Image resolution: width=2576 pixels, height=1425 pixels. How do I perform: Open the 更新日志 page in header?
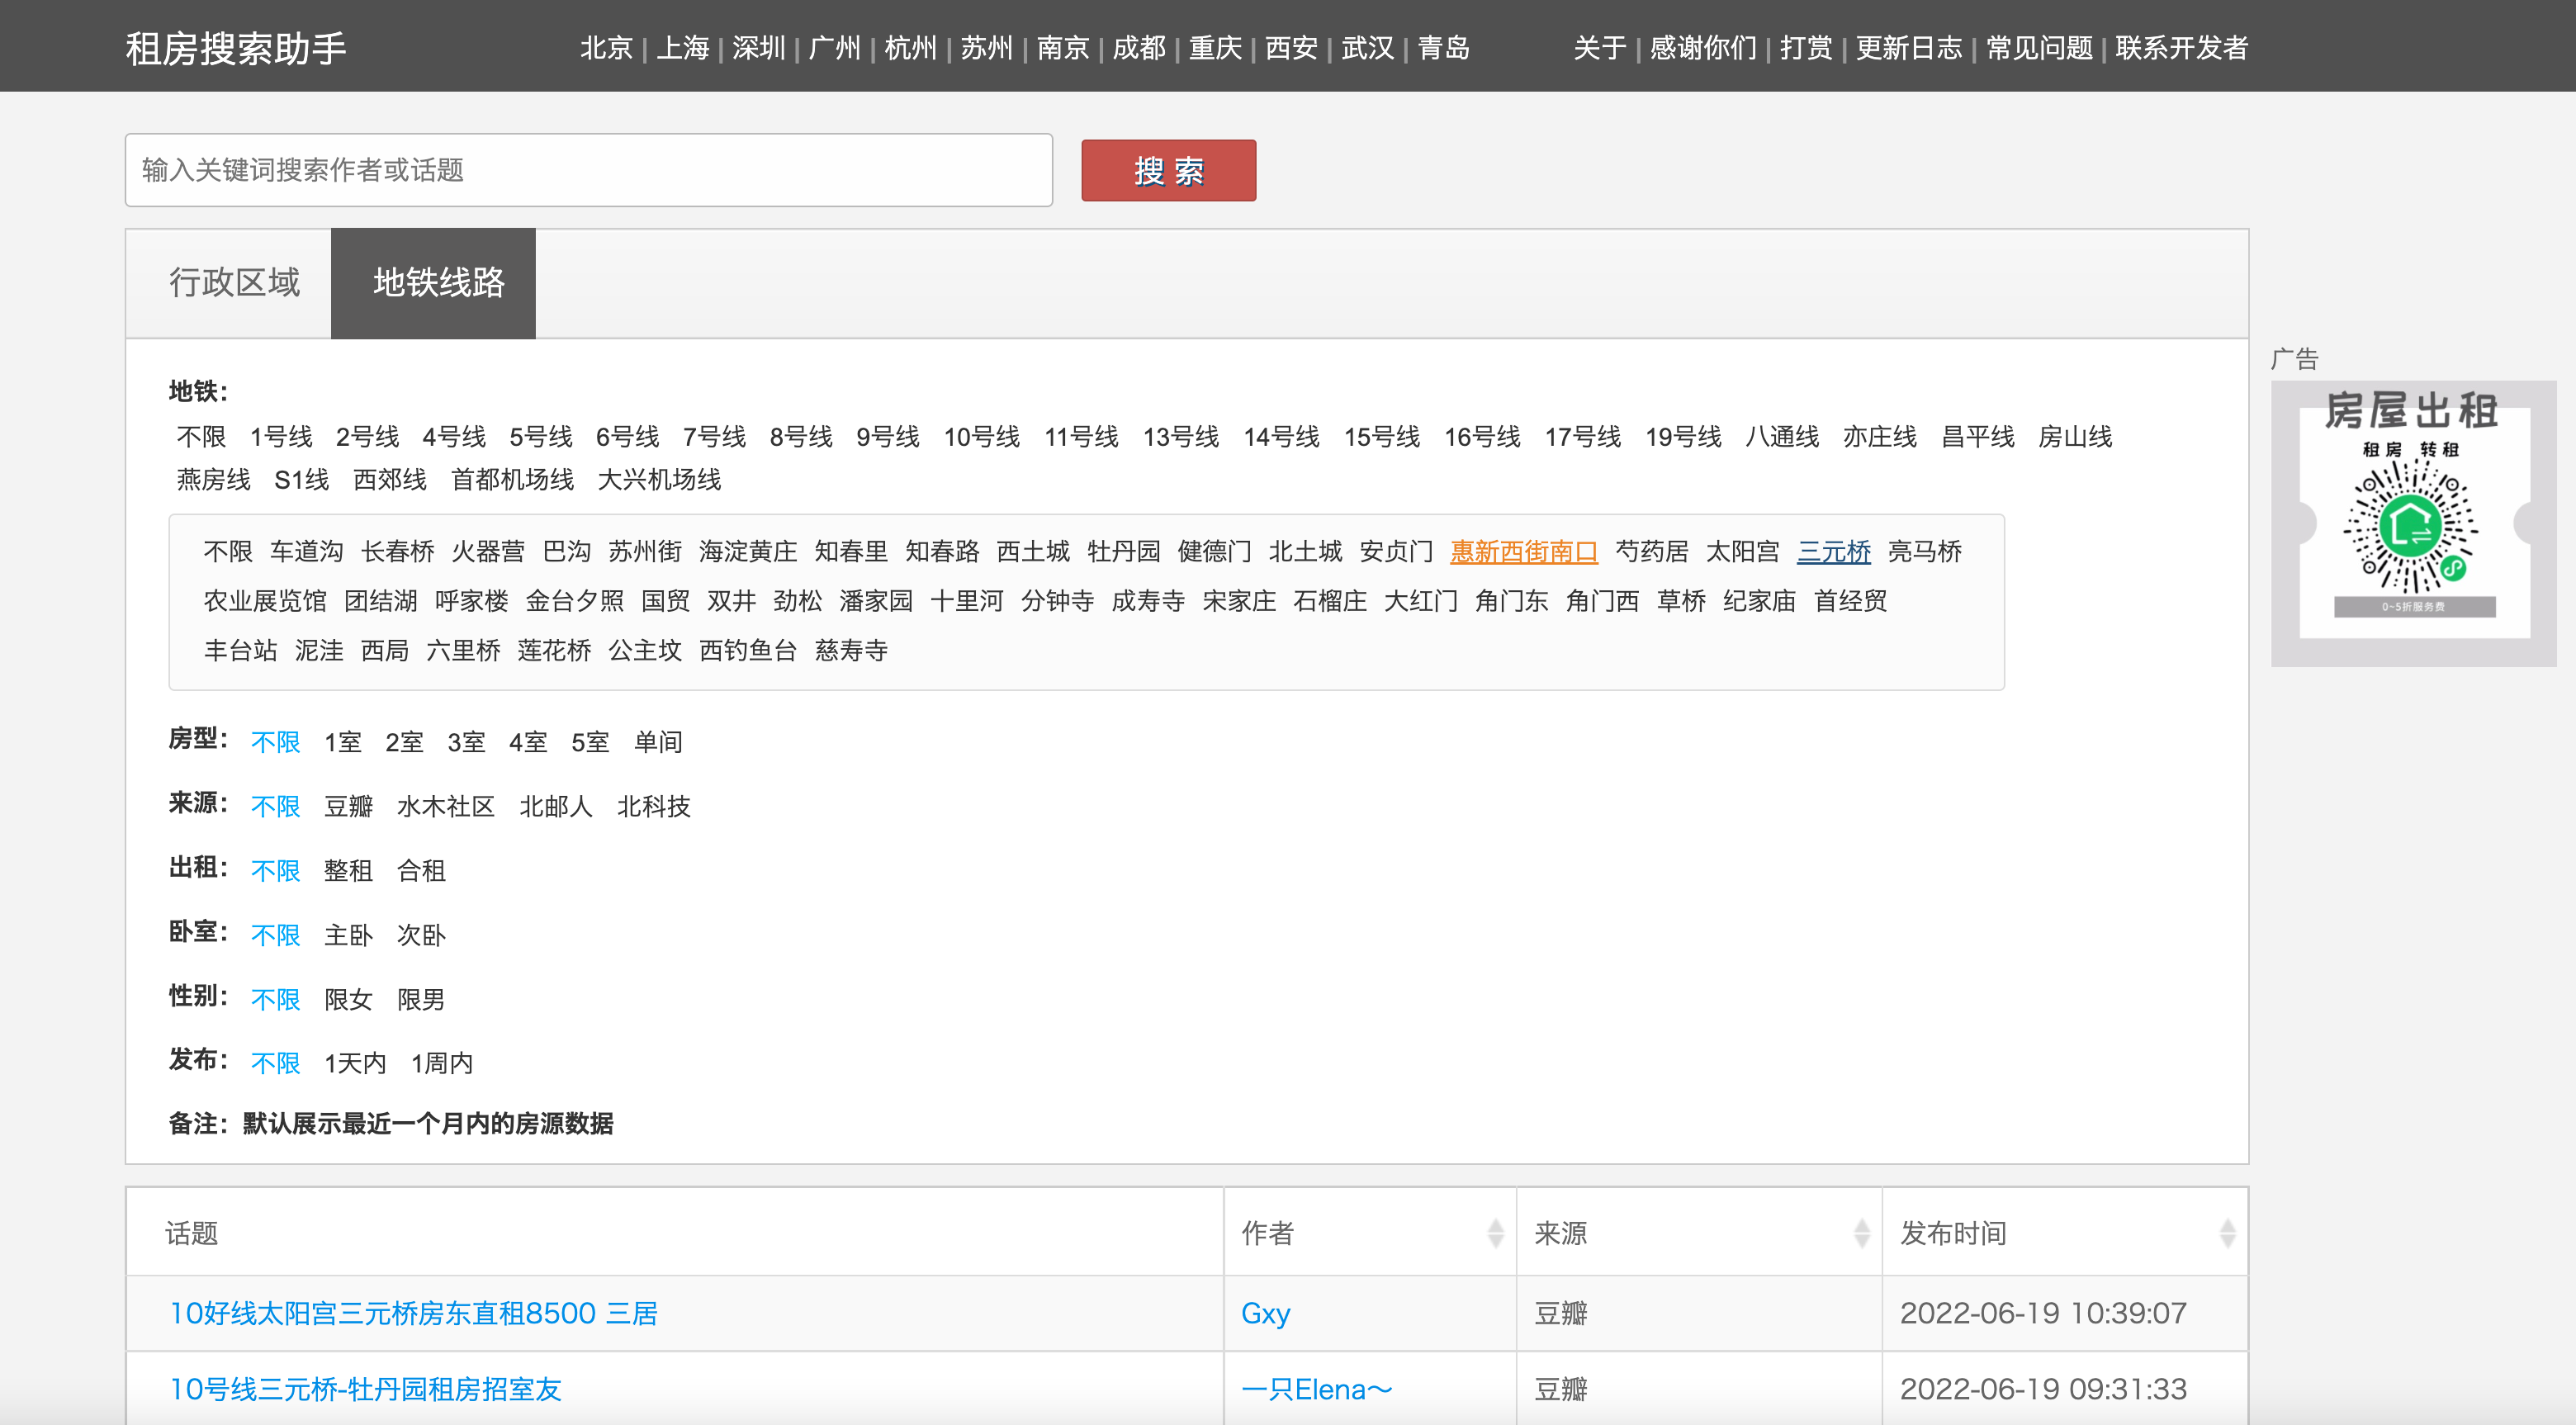click(1908, 48)
